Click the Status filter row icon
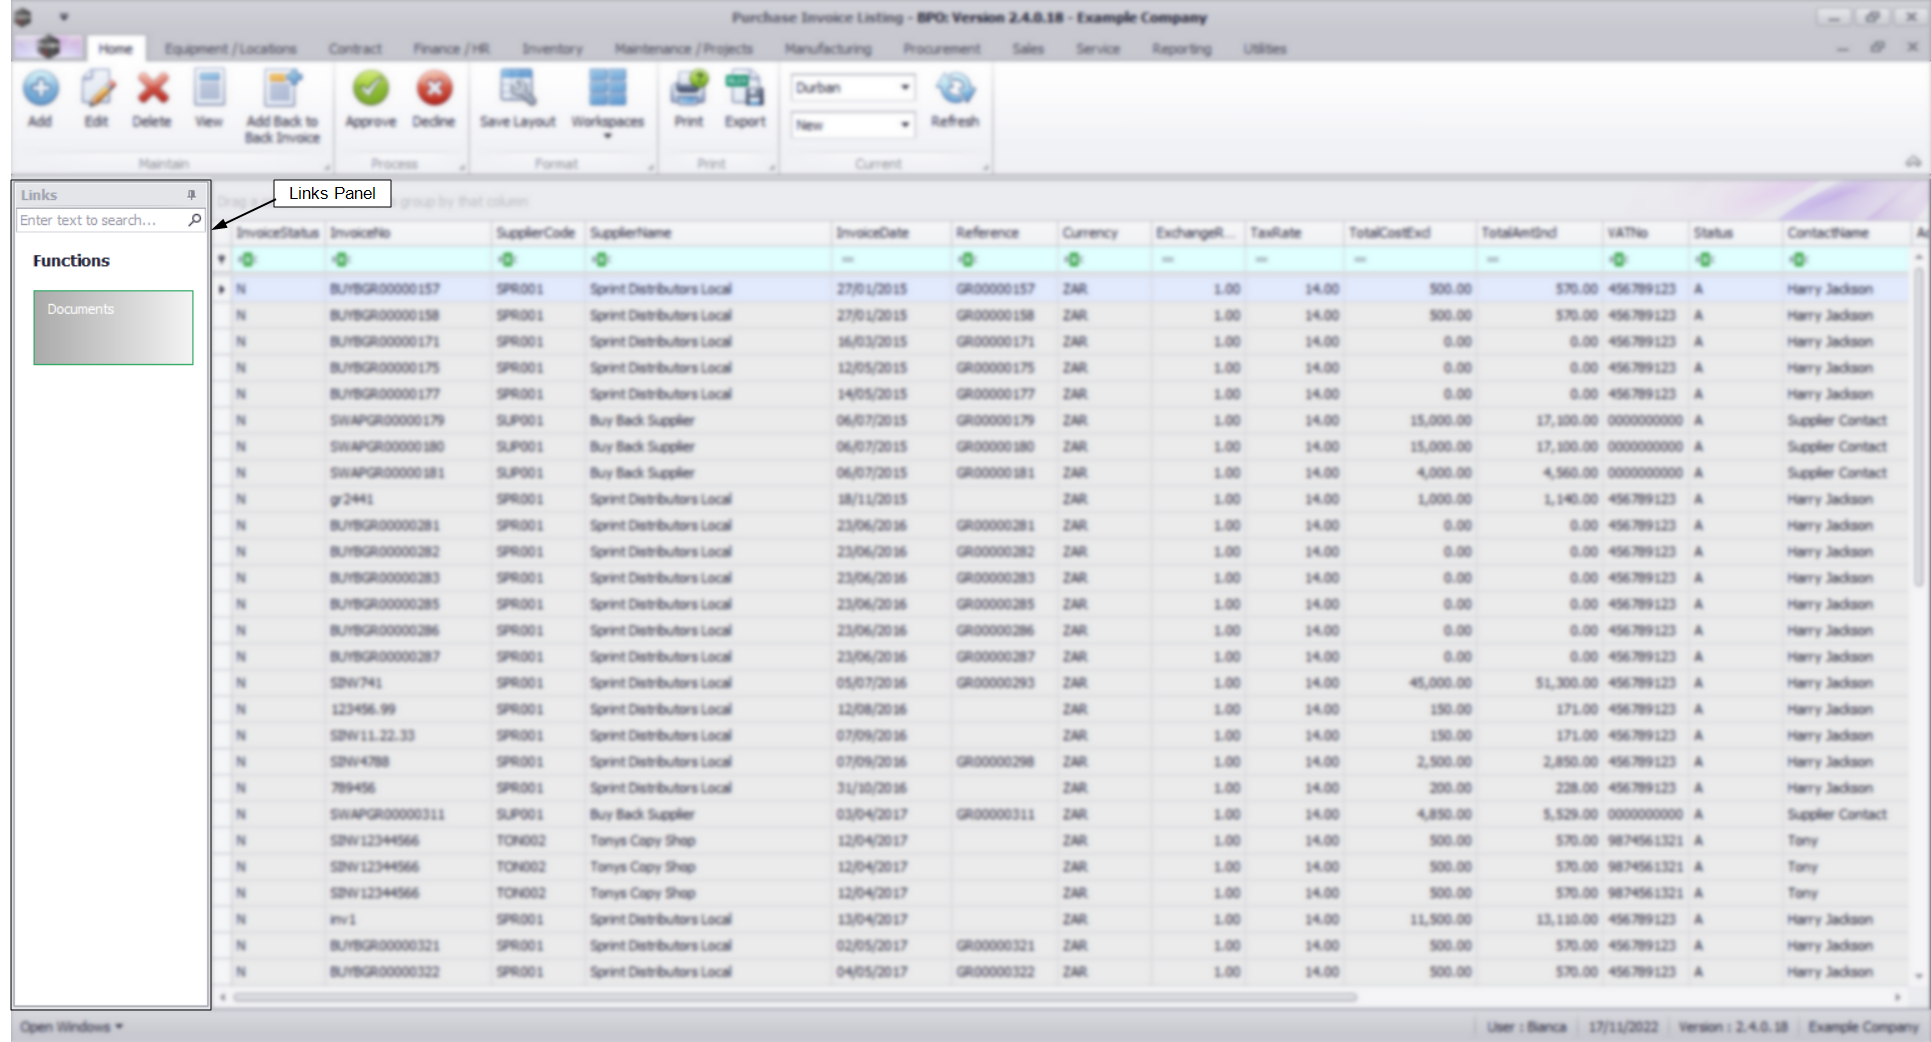This screenshot has width=1931, height=1042. pyautogui.click(x=1704, y=260)
